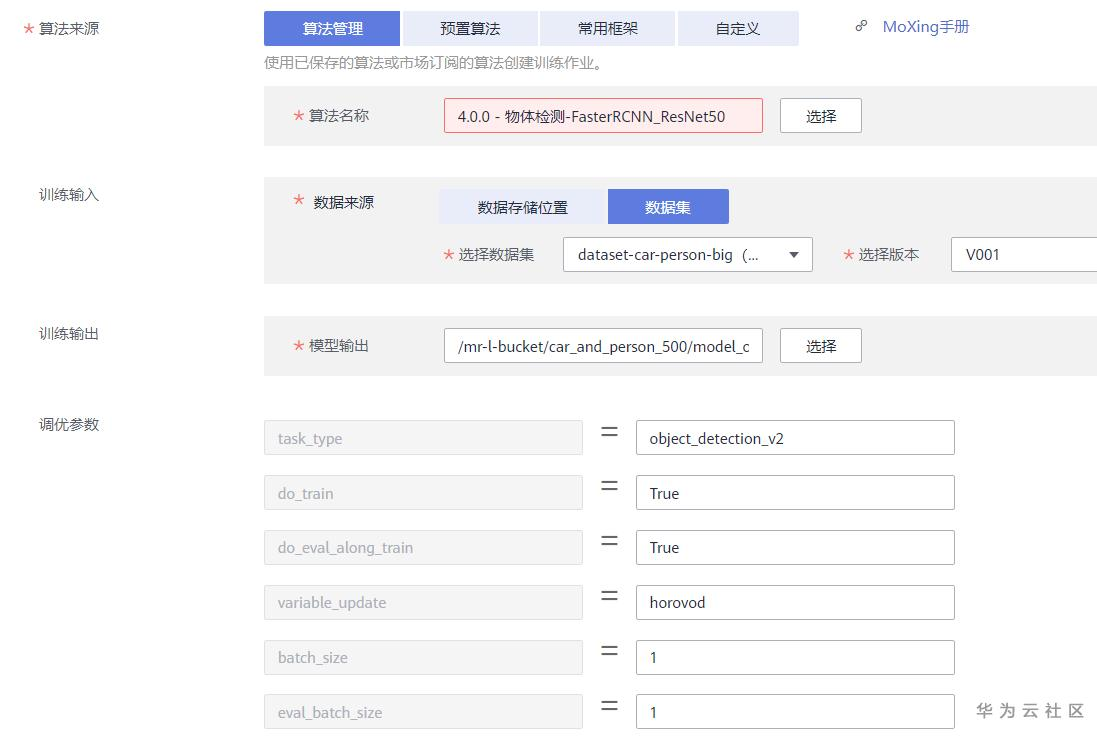Edit the do_train value field
The height and width of the screenshot is (736, 1097).
tap(795, 493)
